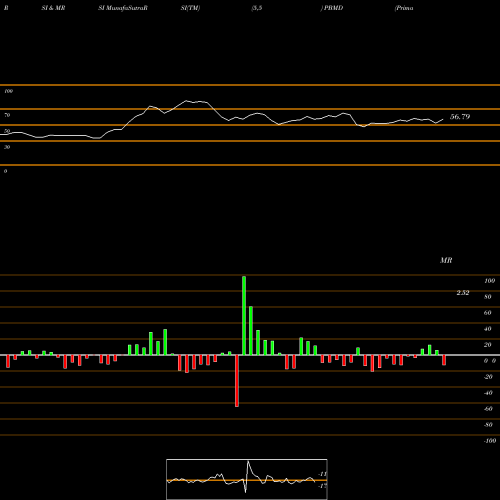
Task: Click the RSI axis label 70
Action: point(7,115)
